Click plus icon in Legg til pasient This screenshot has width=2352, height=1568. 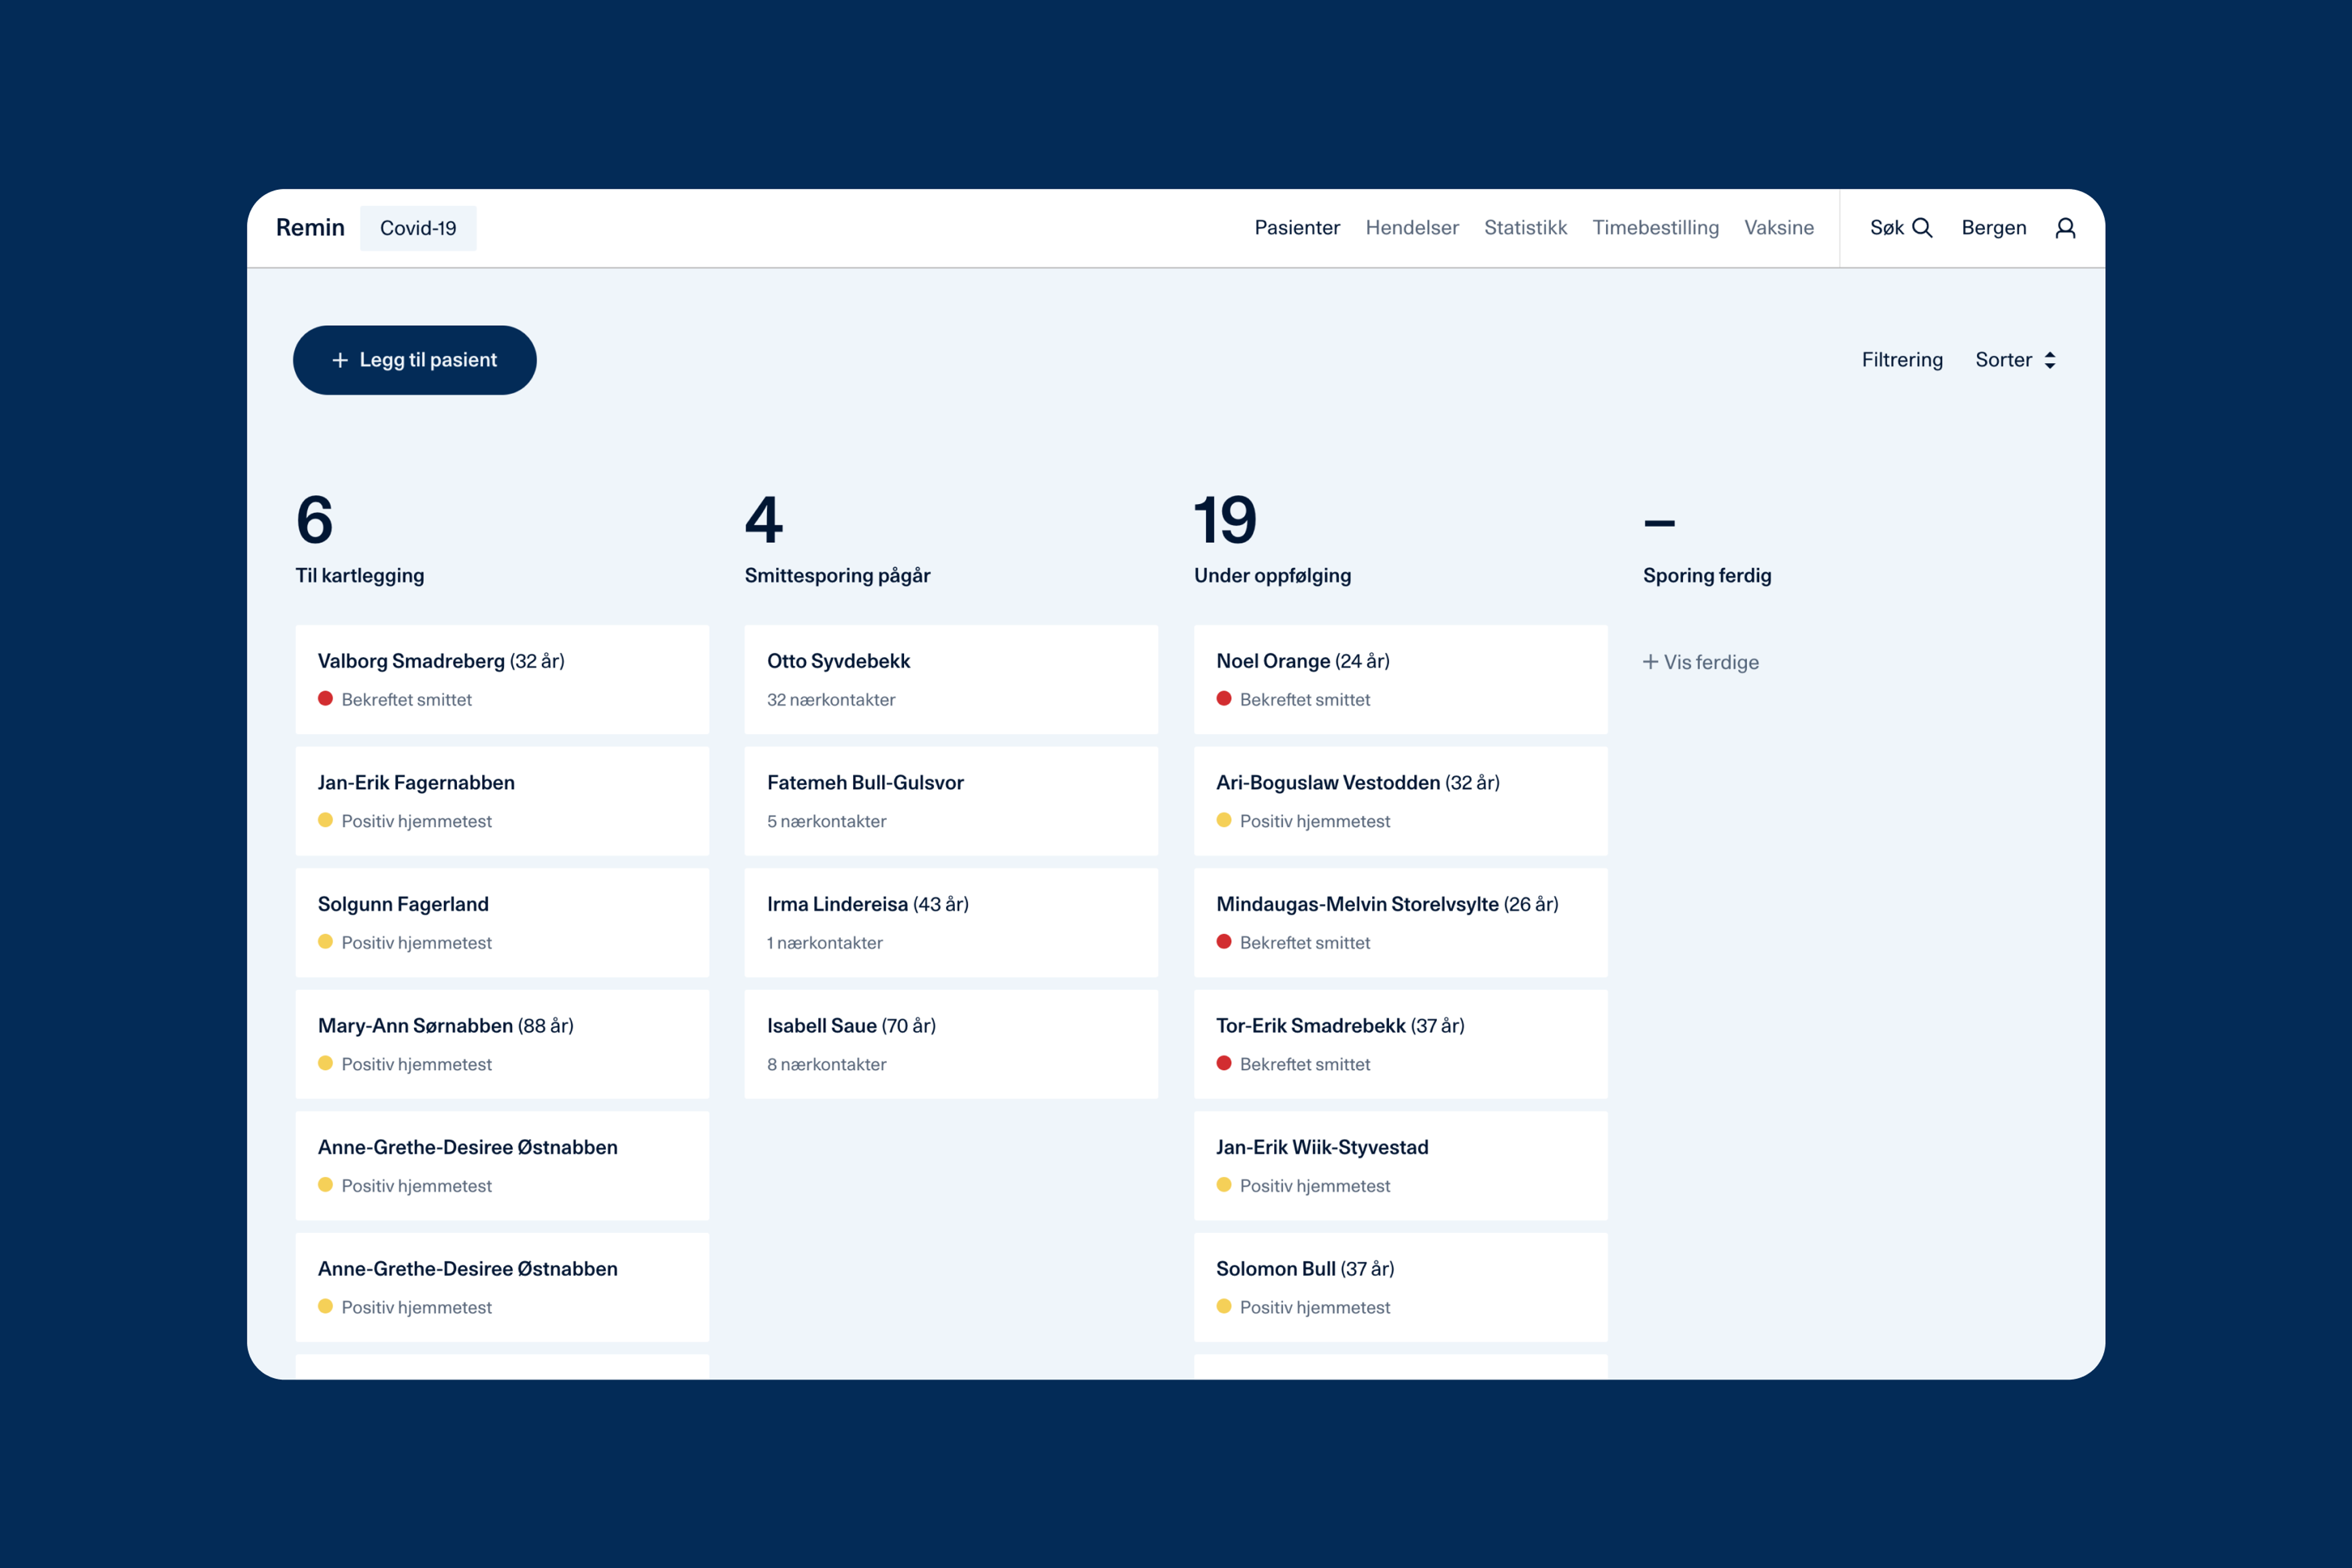340,360
